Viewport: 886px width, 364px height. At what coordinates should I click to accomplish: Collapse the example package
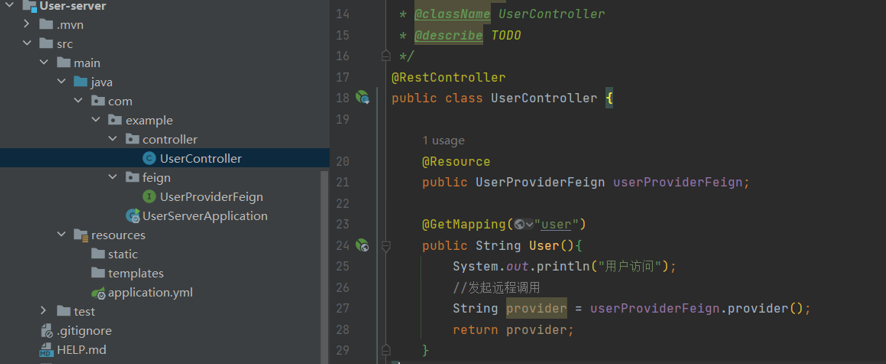pyautogui.click(x=95, y=120)
